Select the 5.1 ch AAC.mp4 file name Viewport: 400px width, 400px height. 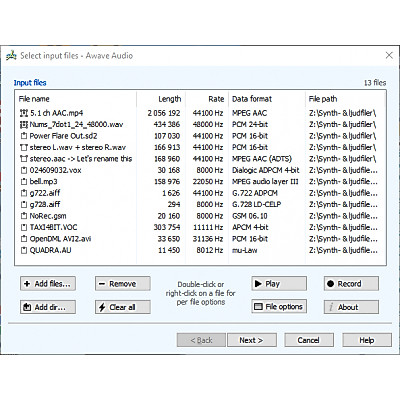(57, 113)
